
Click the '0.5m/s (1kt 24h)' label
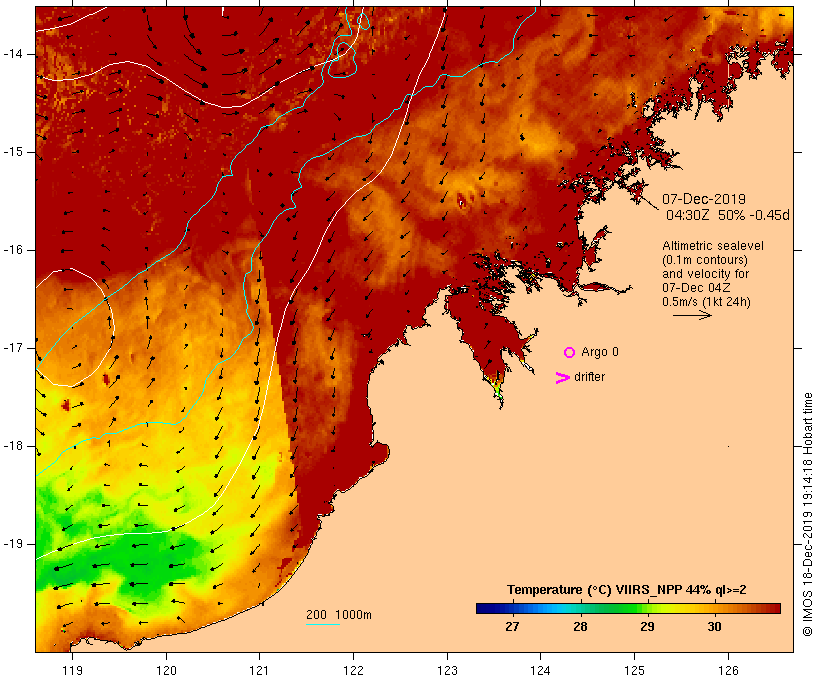point(706,302)
